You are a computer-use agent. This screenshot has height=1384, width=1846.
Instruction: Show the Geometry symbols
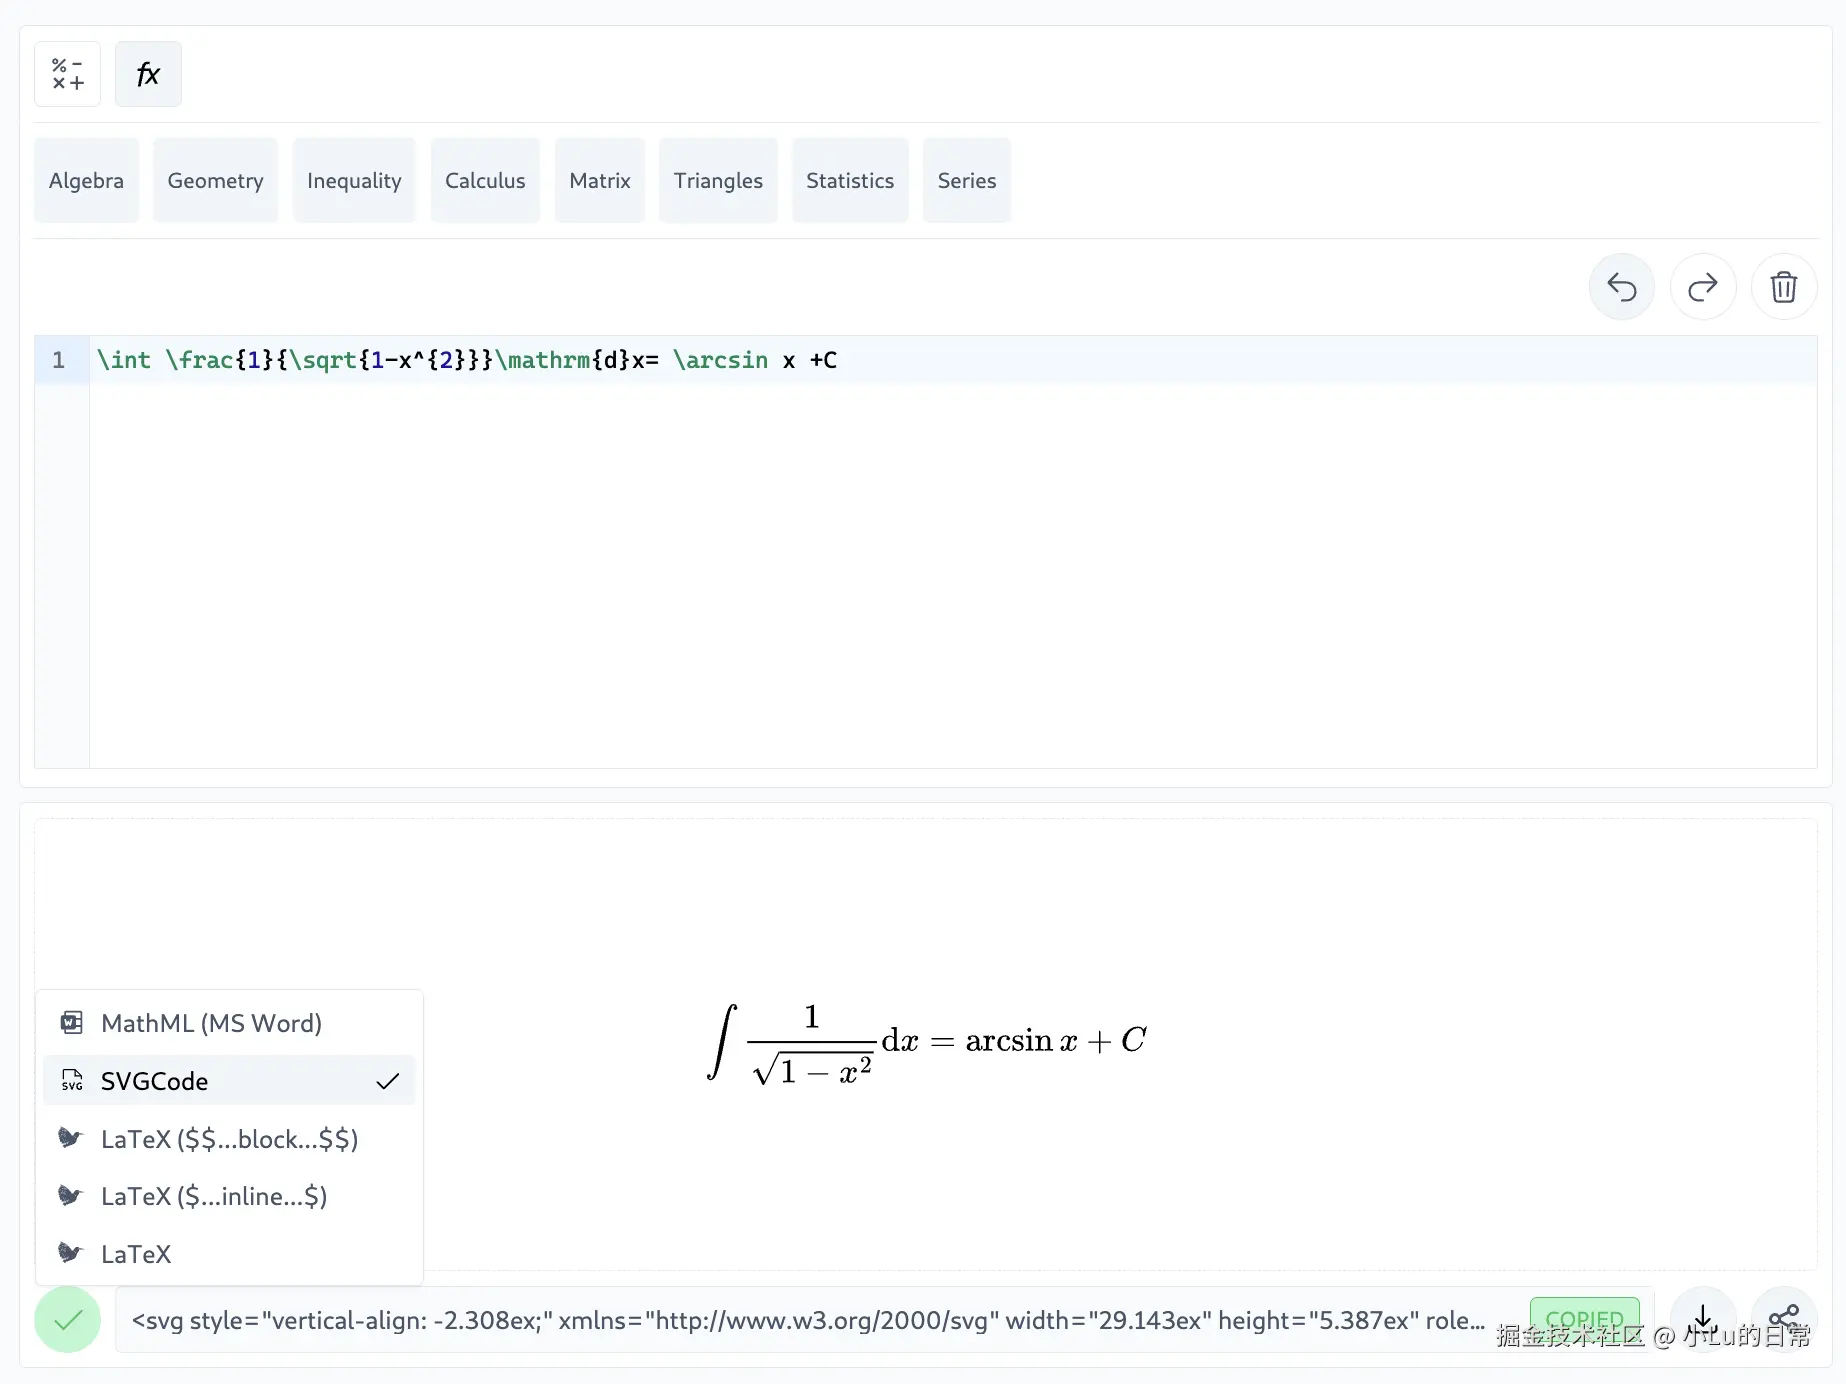point(215,181)
